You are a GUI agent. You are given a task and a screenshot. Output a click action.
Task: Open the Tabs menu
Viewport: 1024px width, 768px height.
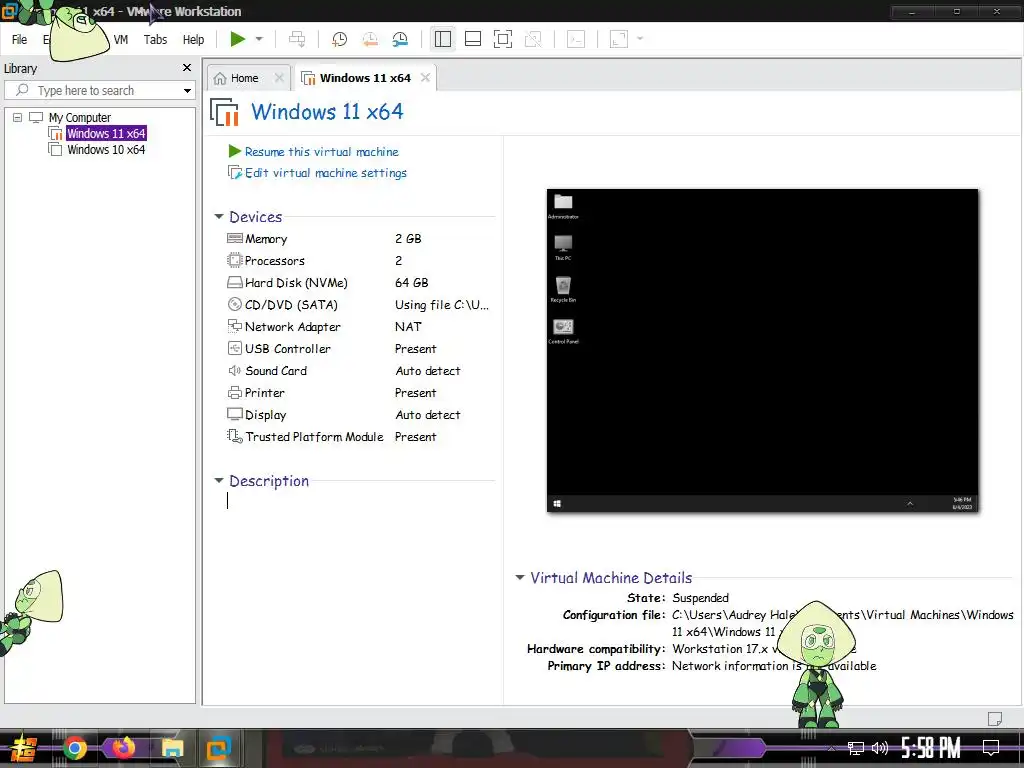click(155, 40)
